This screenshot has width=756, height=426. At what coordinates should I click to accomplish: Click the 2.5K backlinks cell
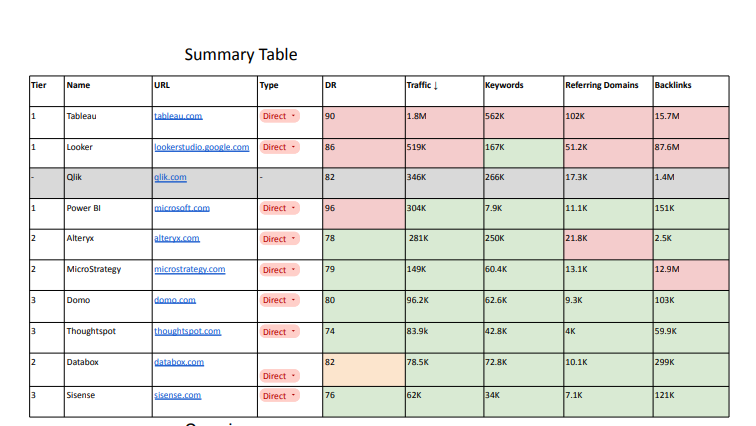tap(691, 244)
